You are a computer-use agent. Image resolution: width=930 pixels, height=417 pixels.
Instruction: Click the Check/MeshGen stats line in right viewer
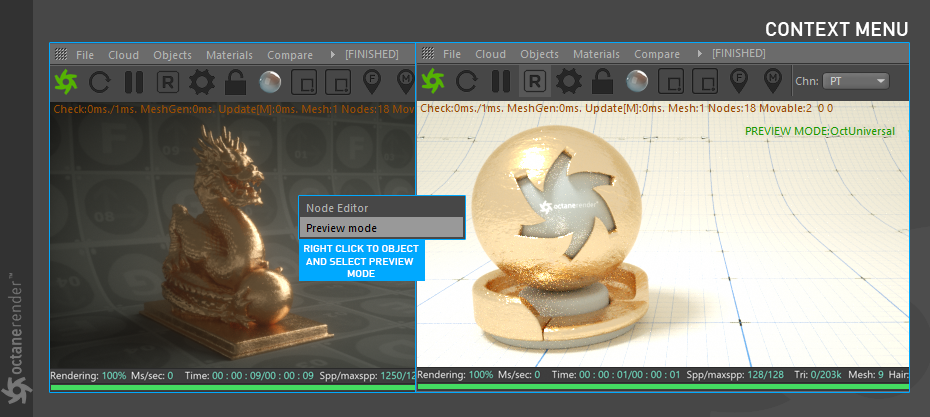pos(626,109)
